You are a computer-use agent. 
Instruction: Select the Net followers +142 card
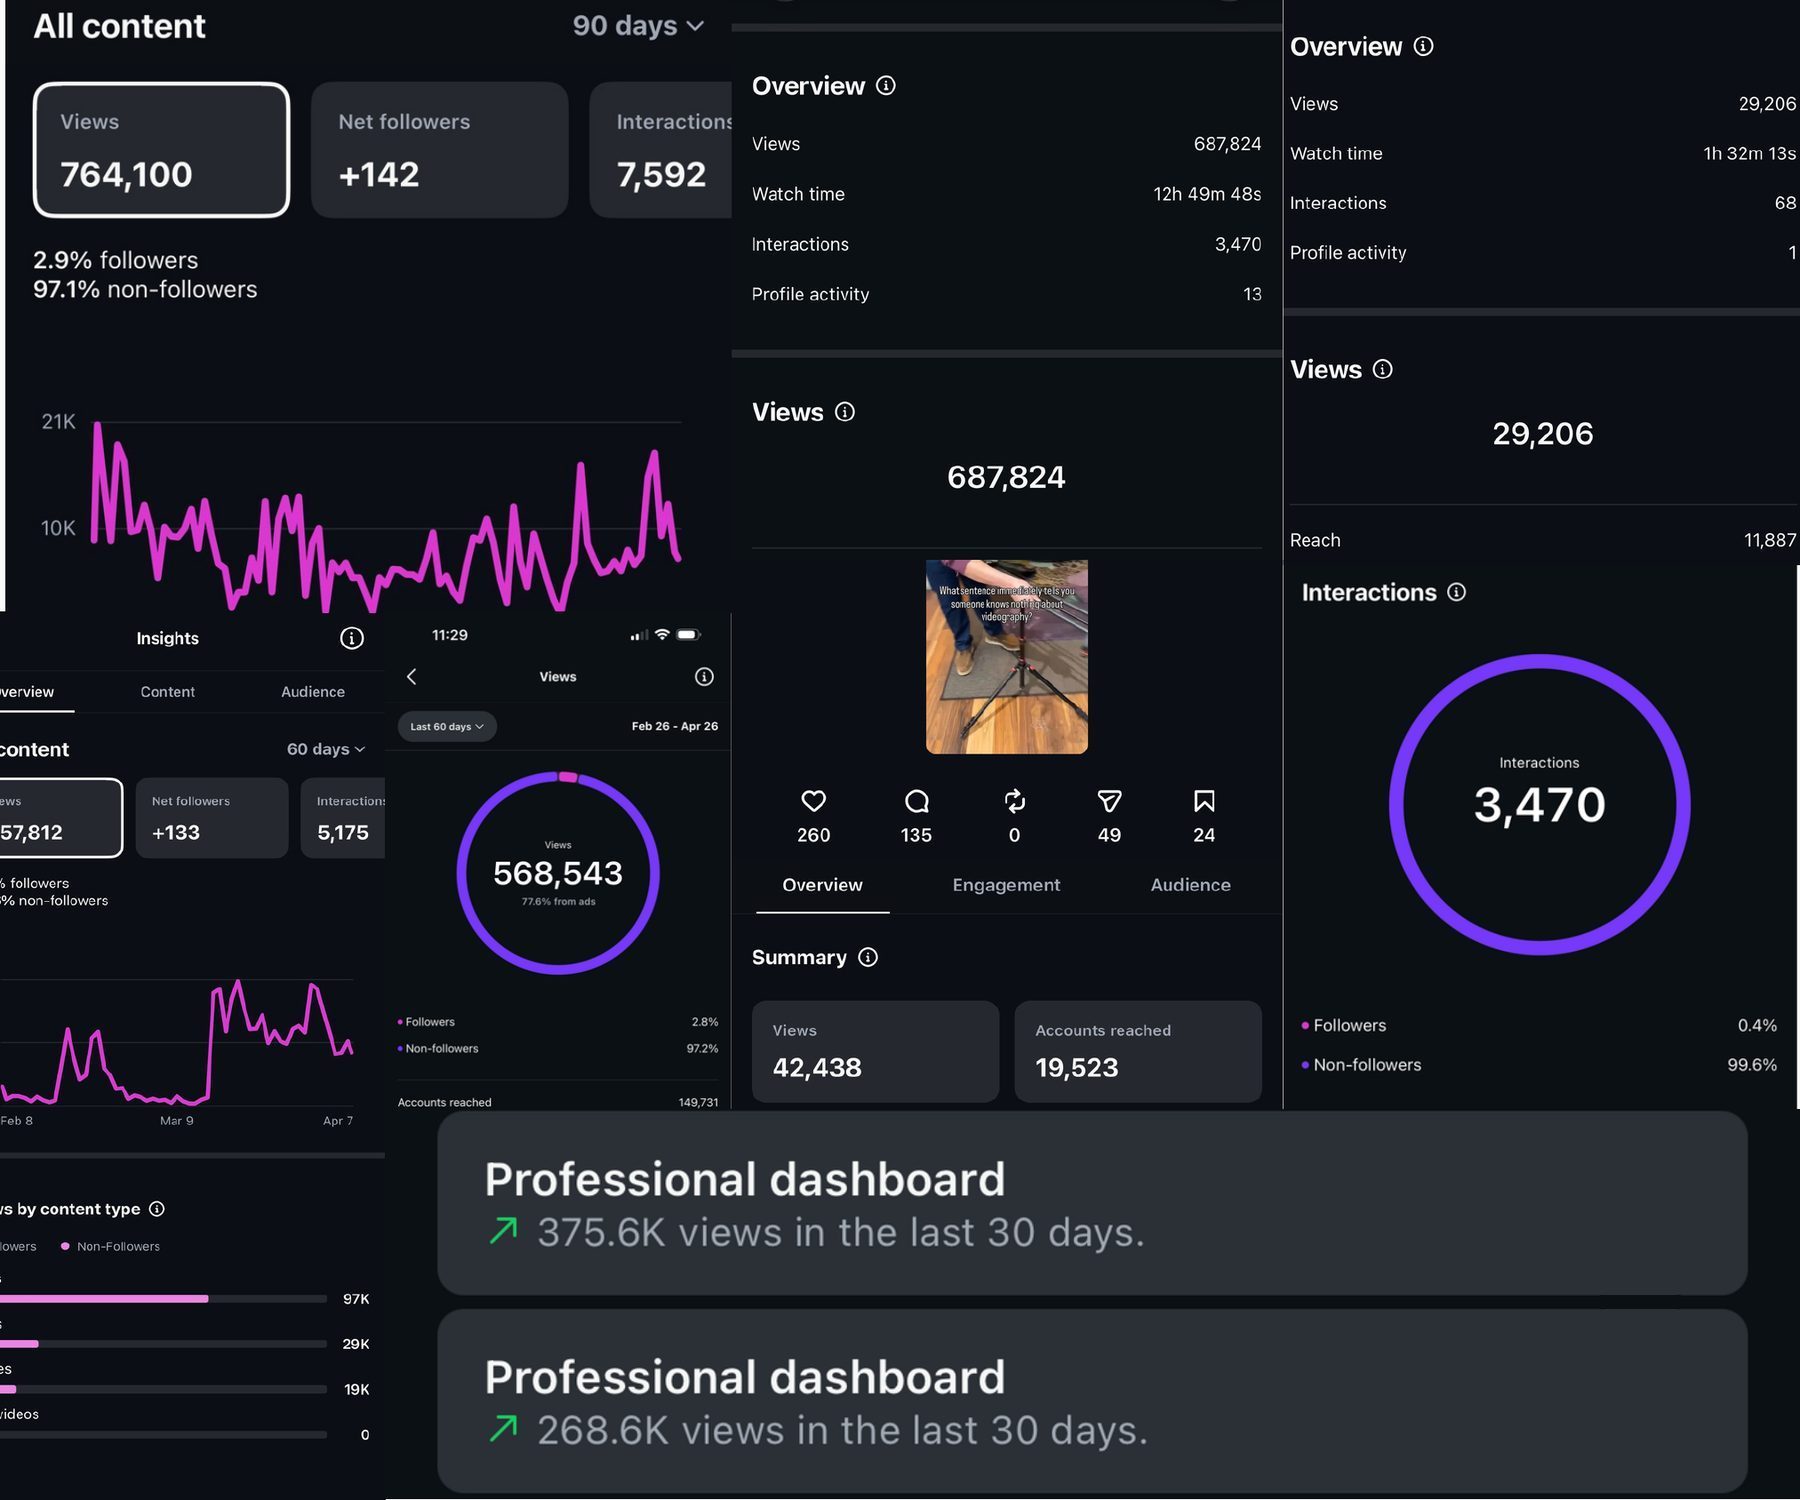[440, 150]
